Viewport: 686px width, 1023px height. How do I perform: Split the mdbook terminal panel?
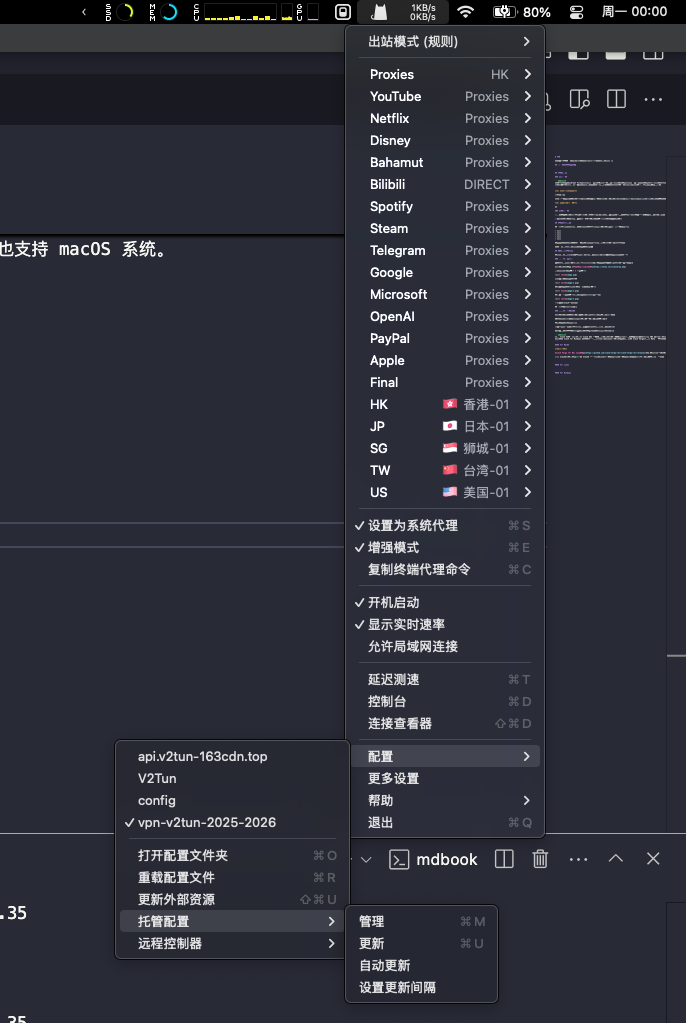(505, 859)
